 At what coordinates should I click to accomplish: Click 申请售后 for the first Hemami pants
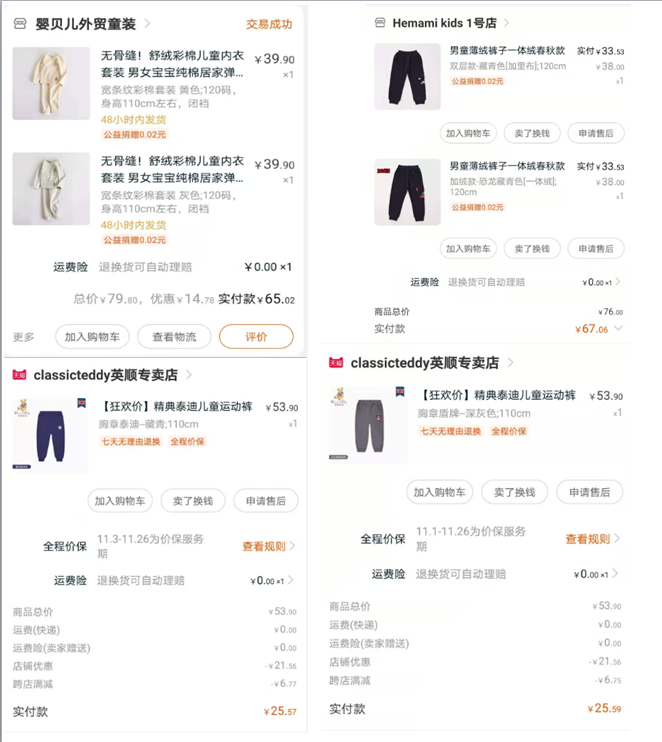point(596,133)
